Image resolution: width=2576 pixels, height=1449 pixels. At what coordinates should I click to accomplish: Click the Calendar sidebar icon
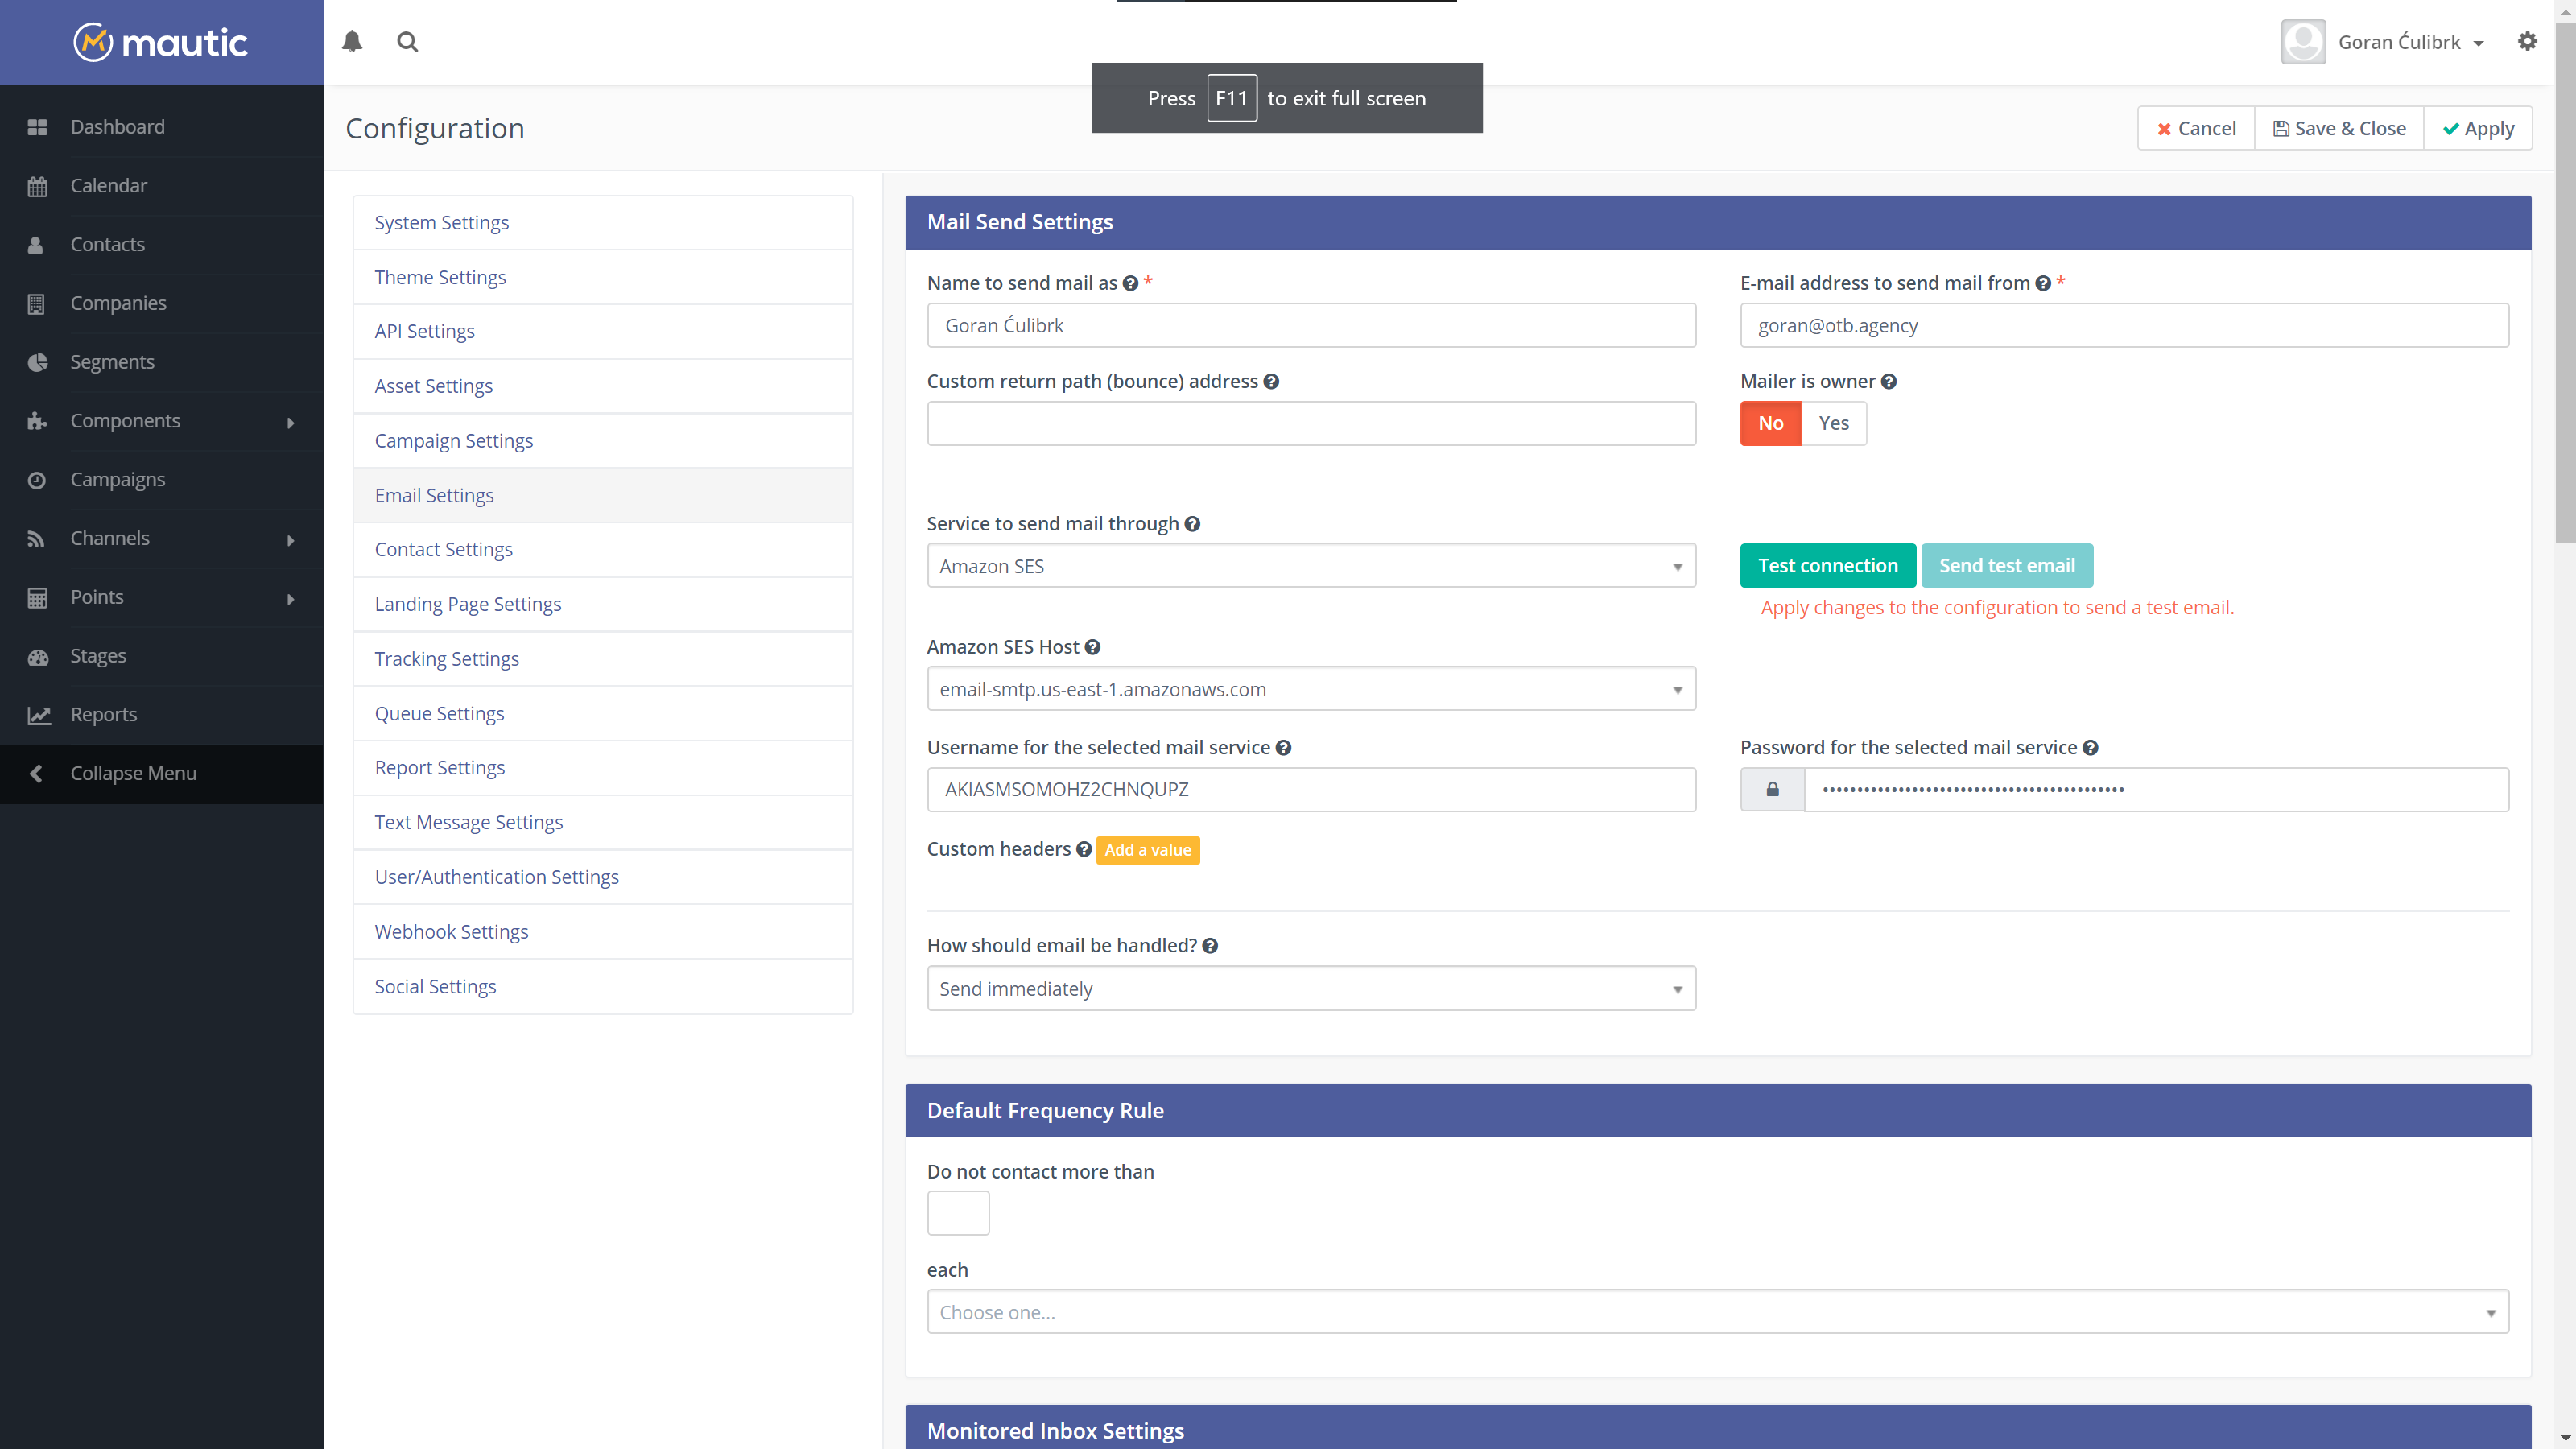(x=37, y=186)
